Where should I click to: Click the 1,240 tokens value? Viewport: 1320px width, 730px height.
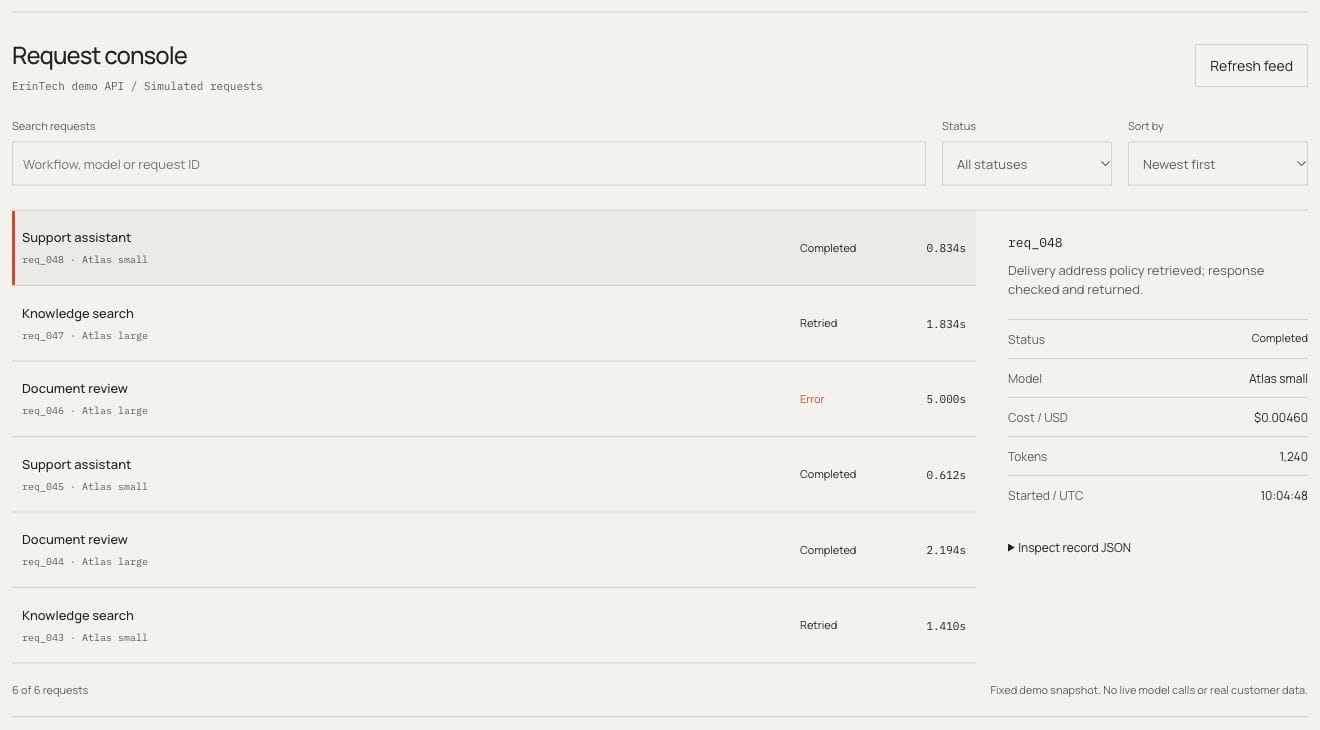1293,457
